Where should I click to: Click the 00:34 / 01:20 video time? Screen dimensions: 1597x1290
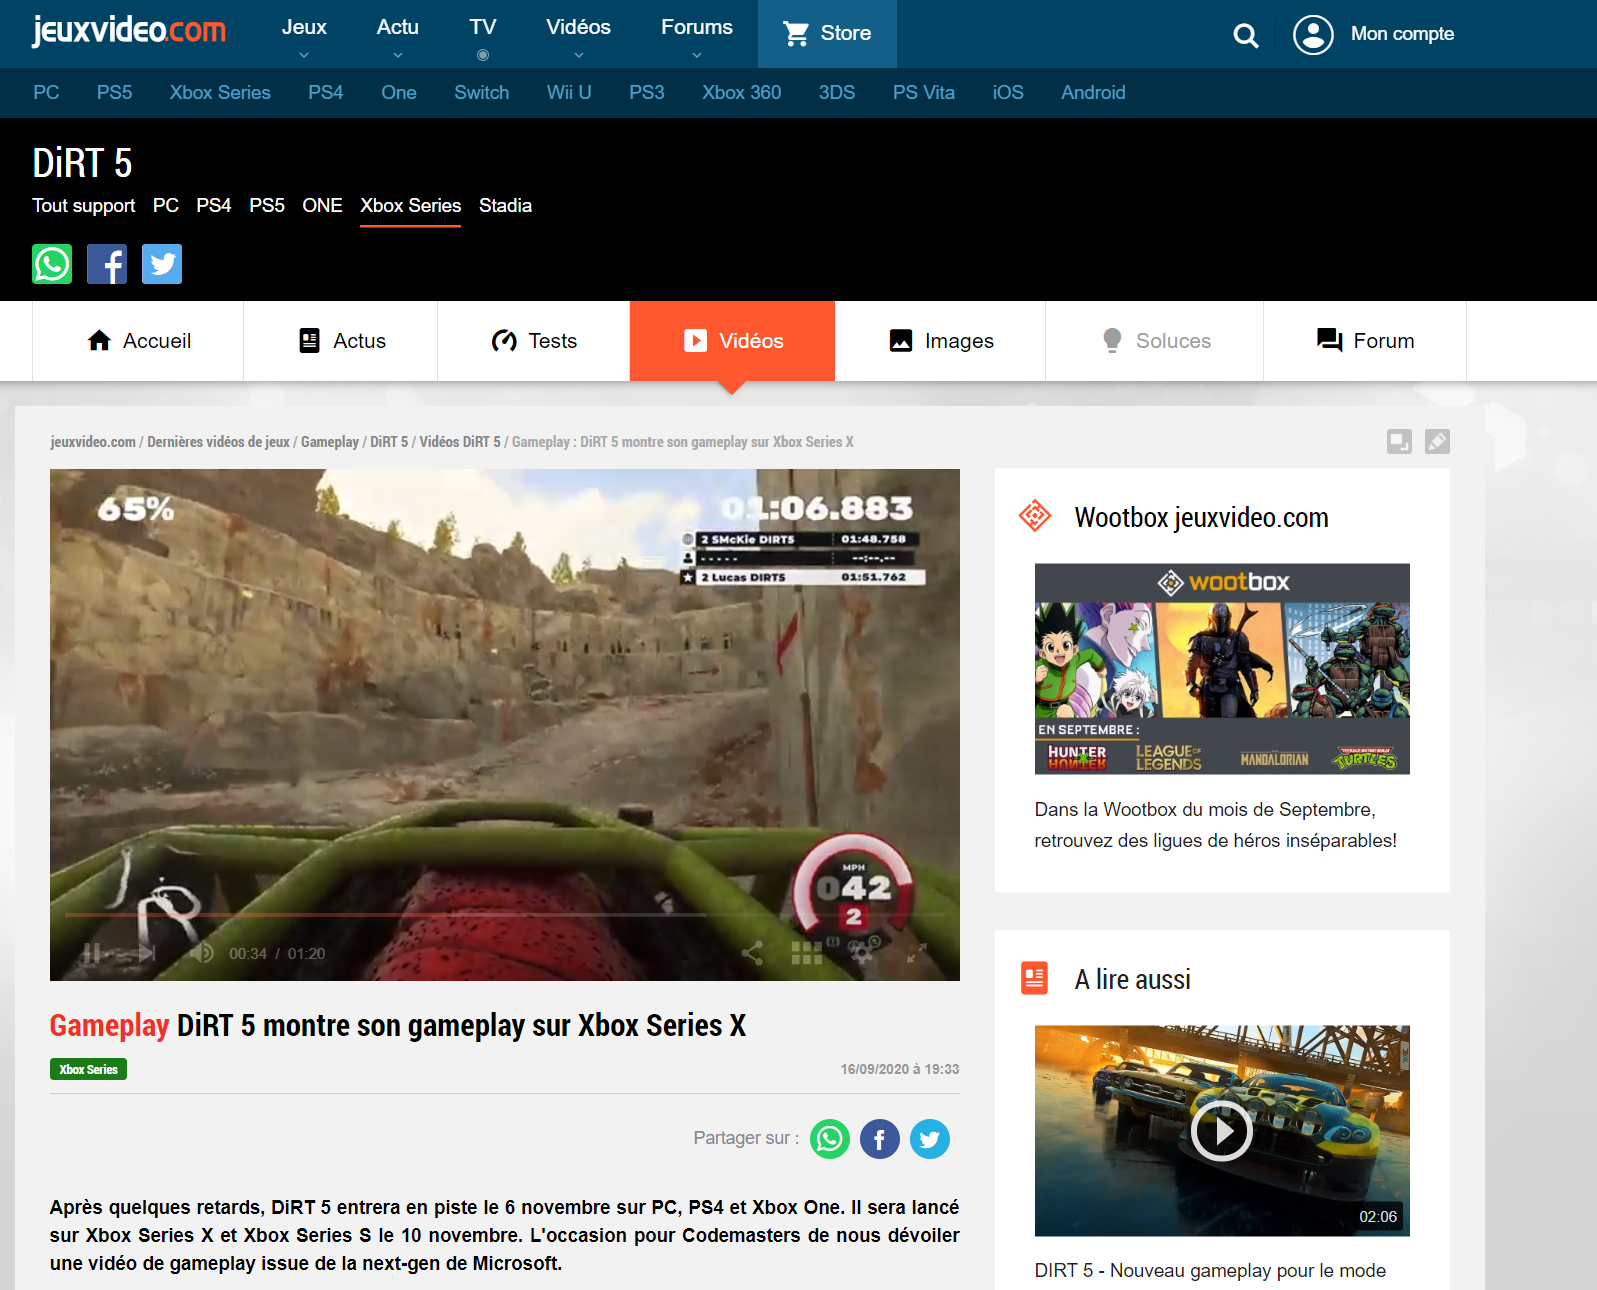pyautogui.click(x=277, y=953)
